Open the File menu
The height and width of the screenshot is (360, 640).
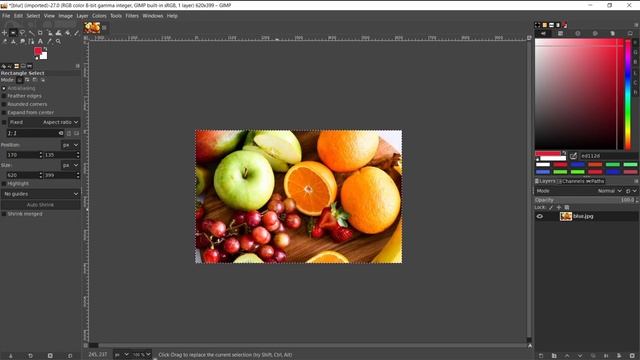coord(6,16)
